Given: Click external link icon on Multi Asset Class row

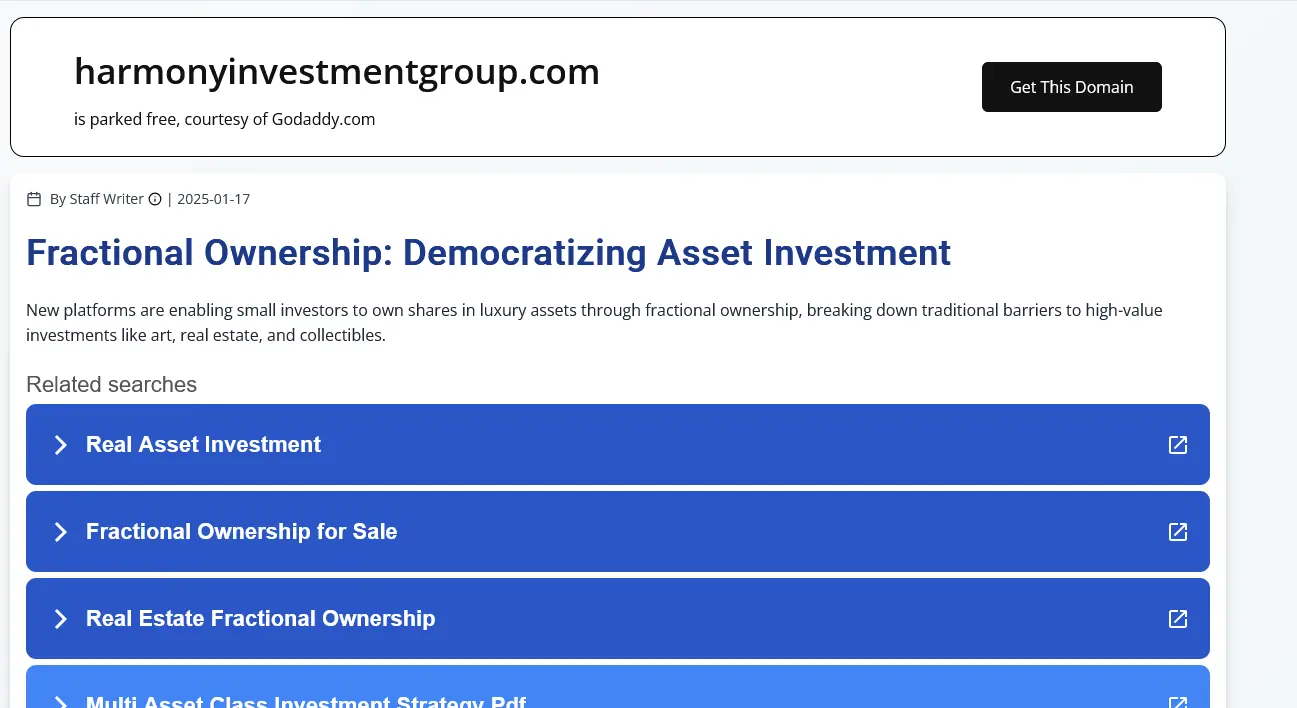Looking at the screenshot, I should tap(1178, 702).
